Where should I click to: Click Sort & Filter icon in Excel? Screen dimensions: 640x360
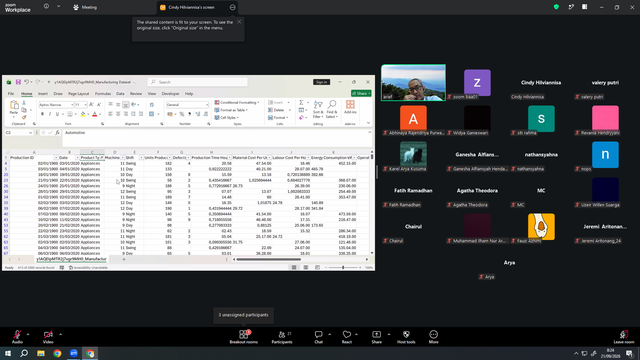318,104
